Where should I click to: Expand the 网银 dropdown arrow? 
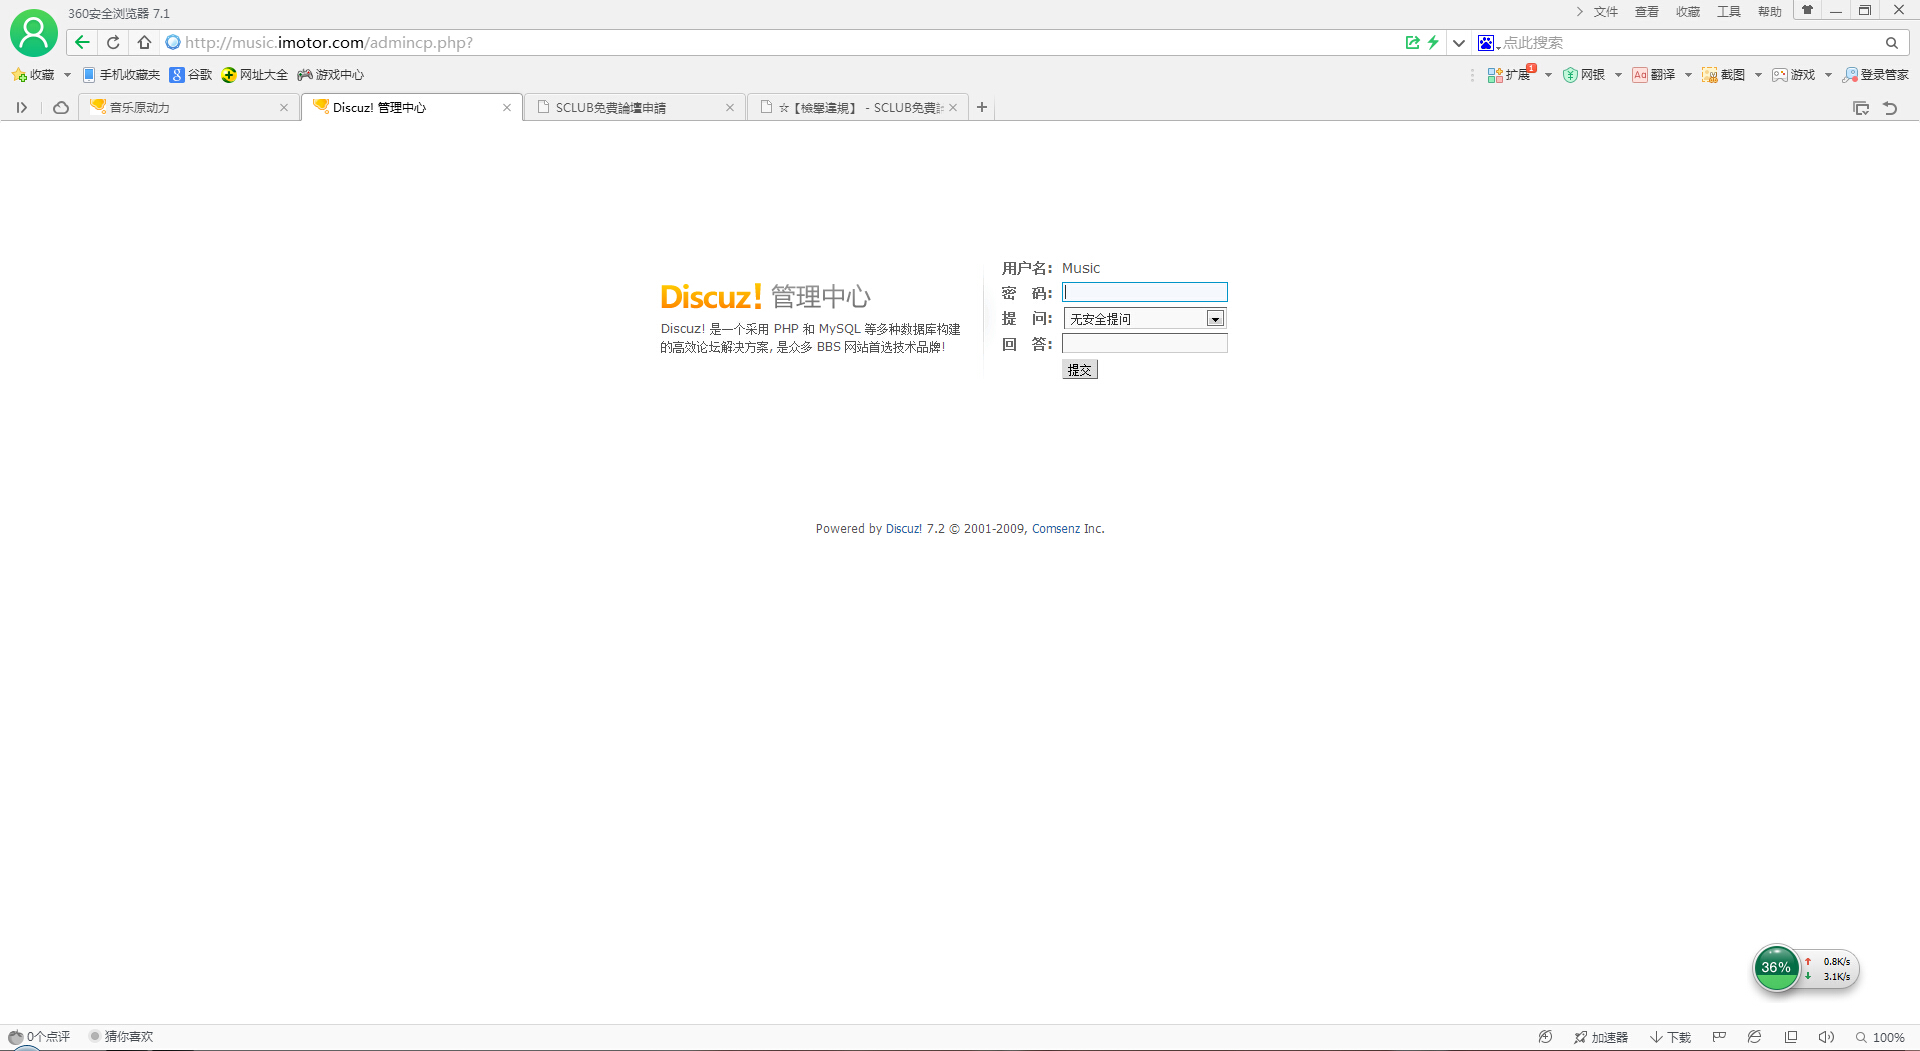coord(1618,75)
